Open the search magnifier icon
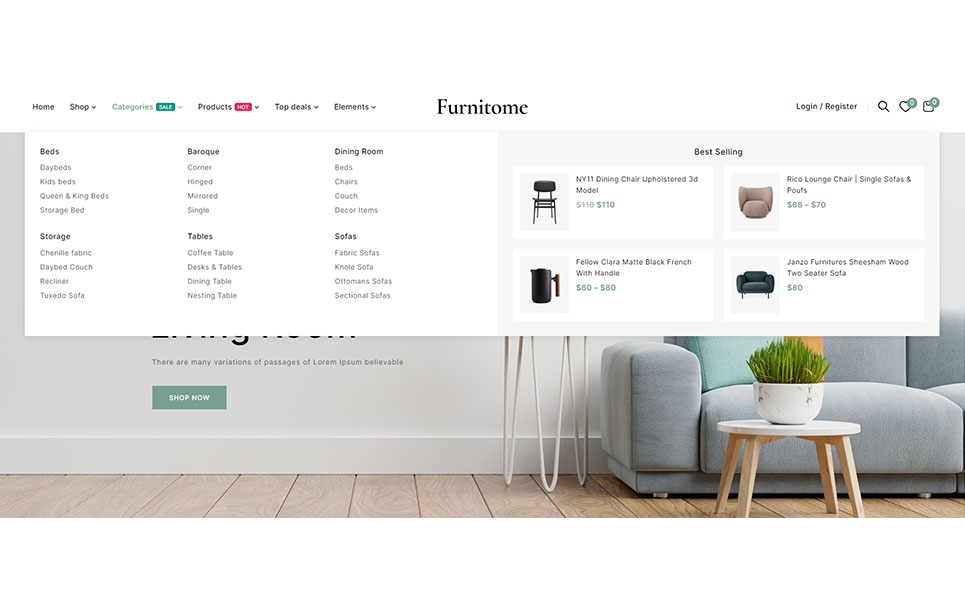Viewport: 965px width, 600px height. 883,106
